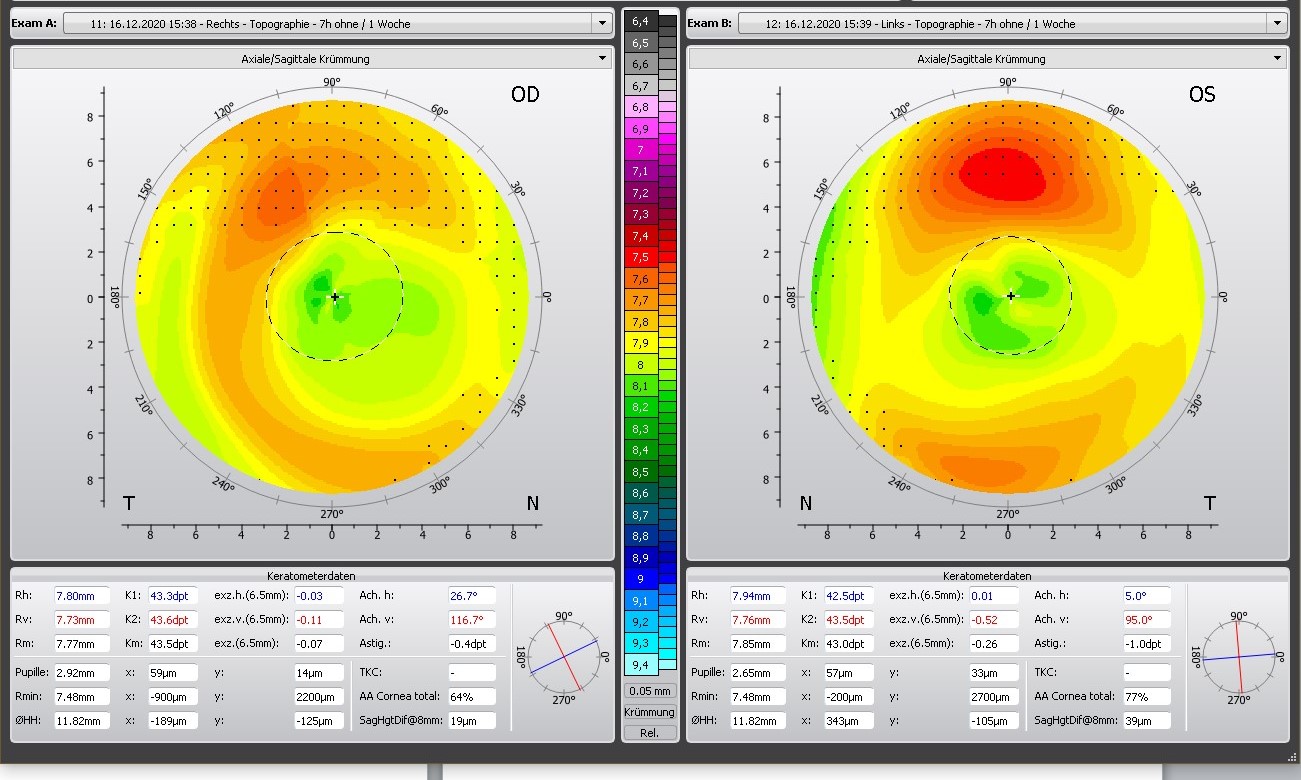Click the OS AA Cornea total 77% field

(1146, 697)
